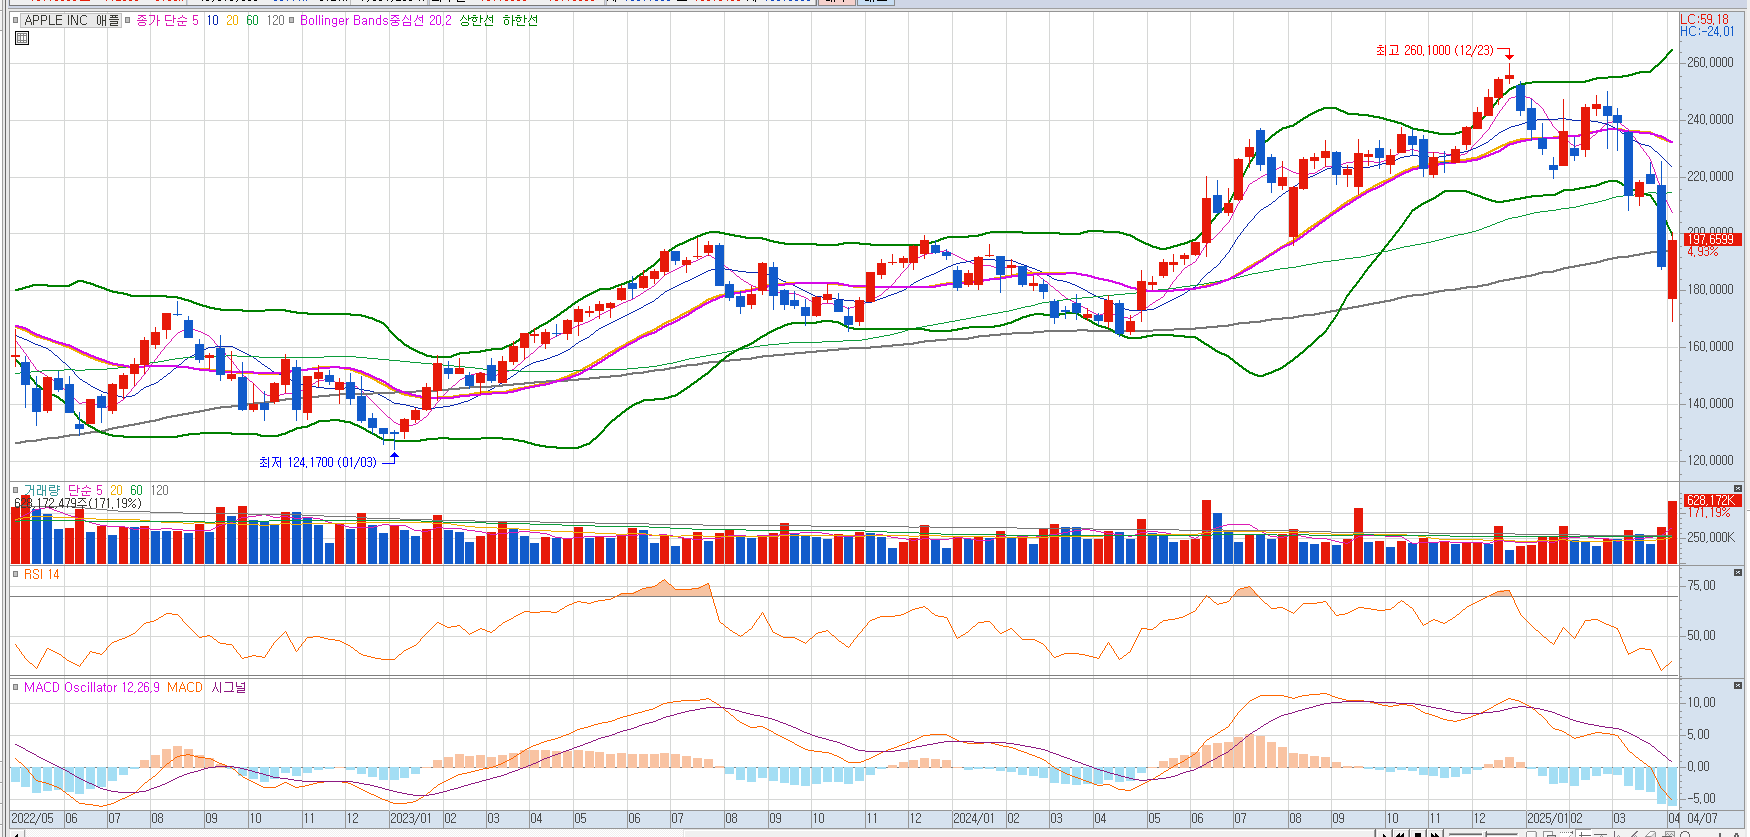Select the 종가 단순 5 moving average label

[167, 20]
